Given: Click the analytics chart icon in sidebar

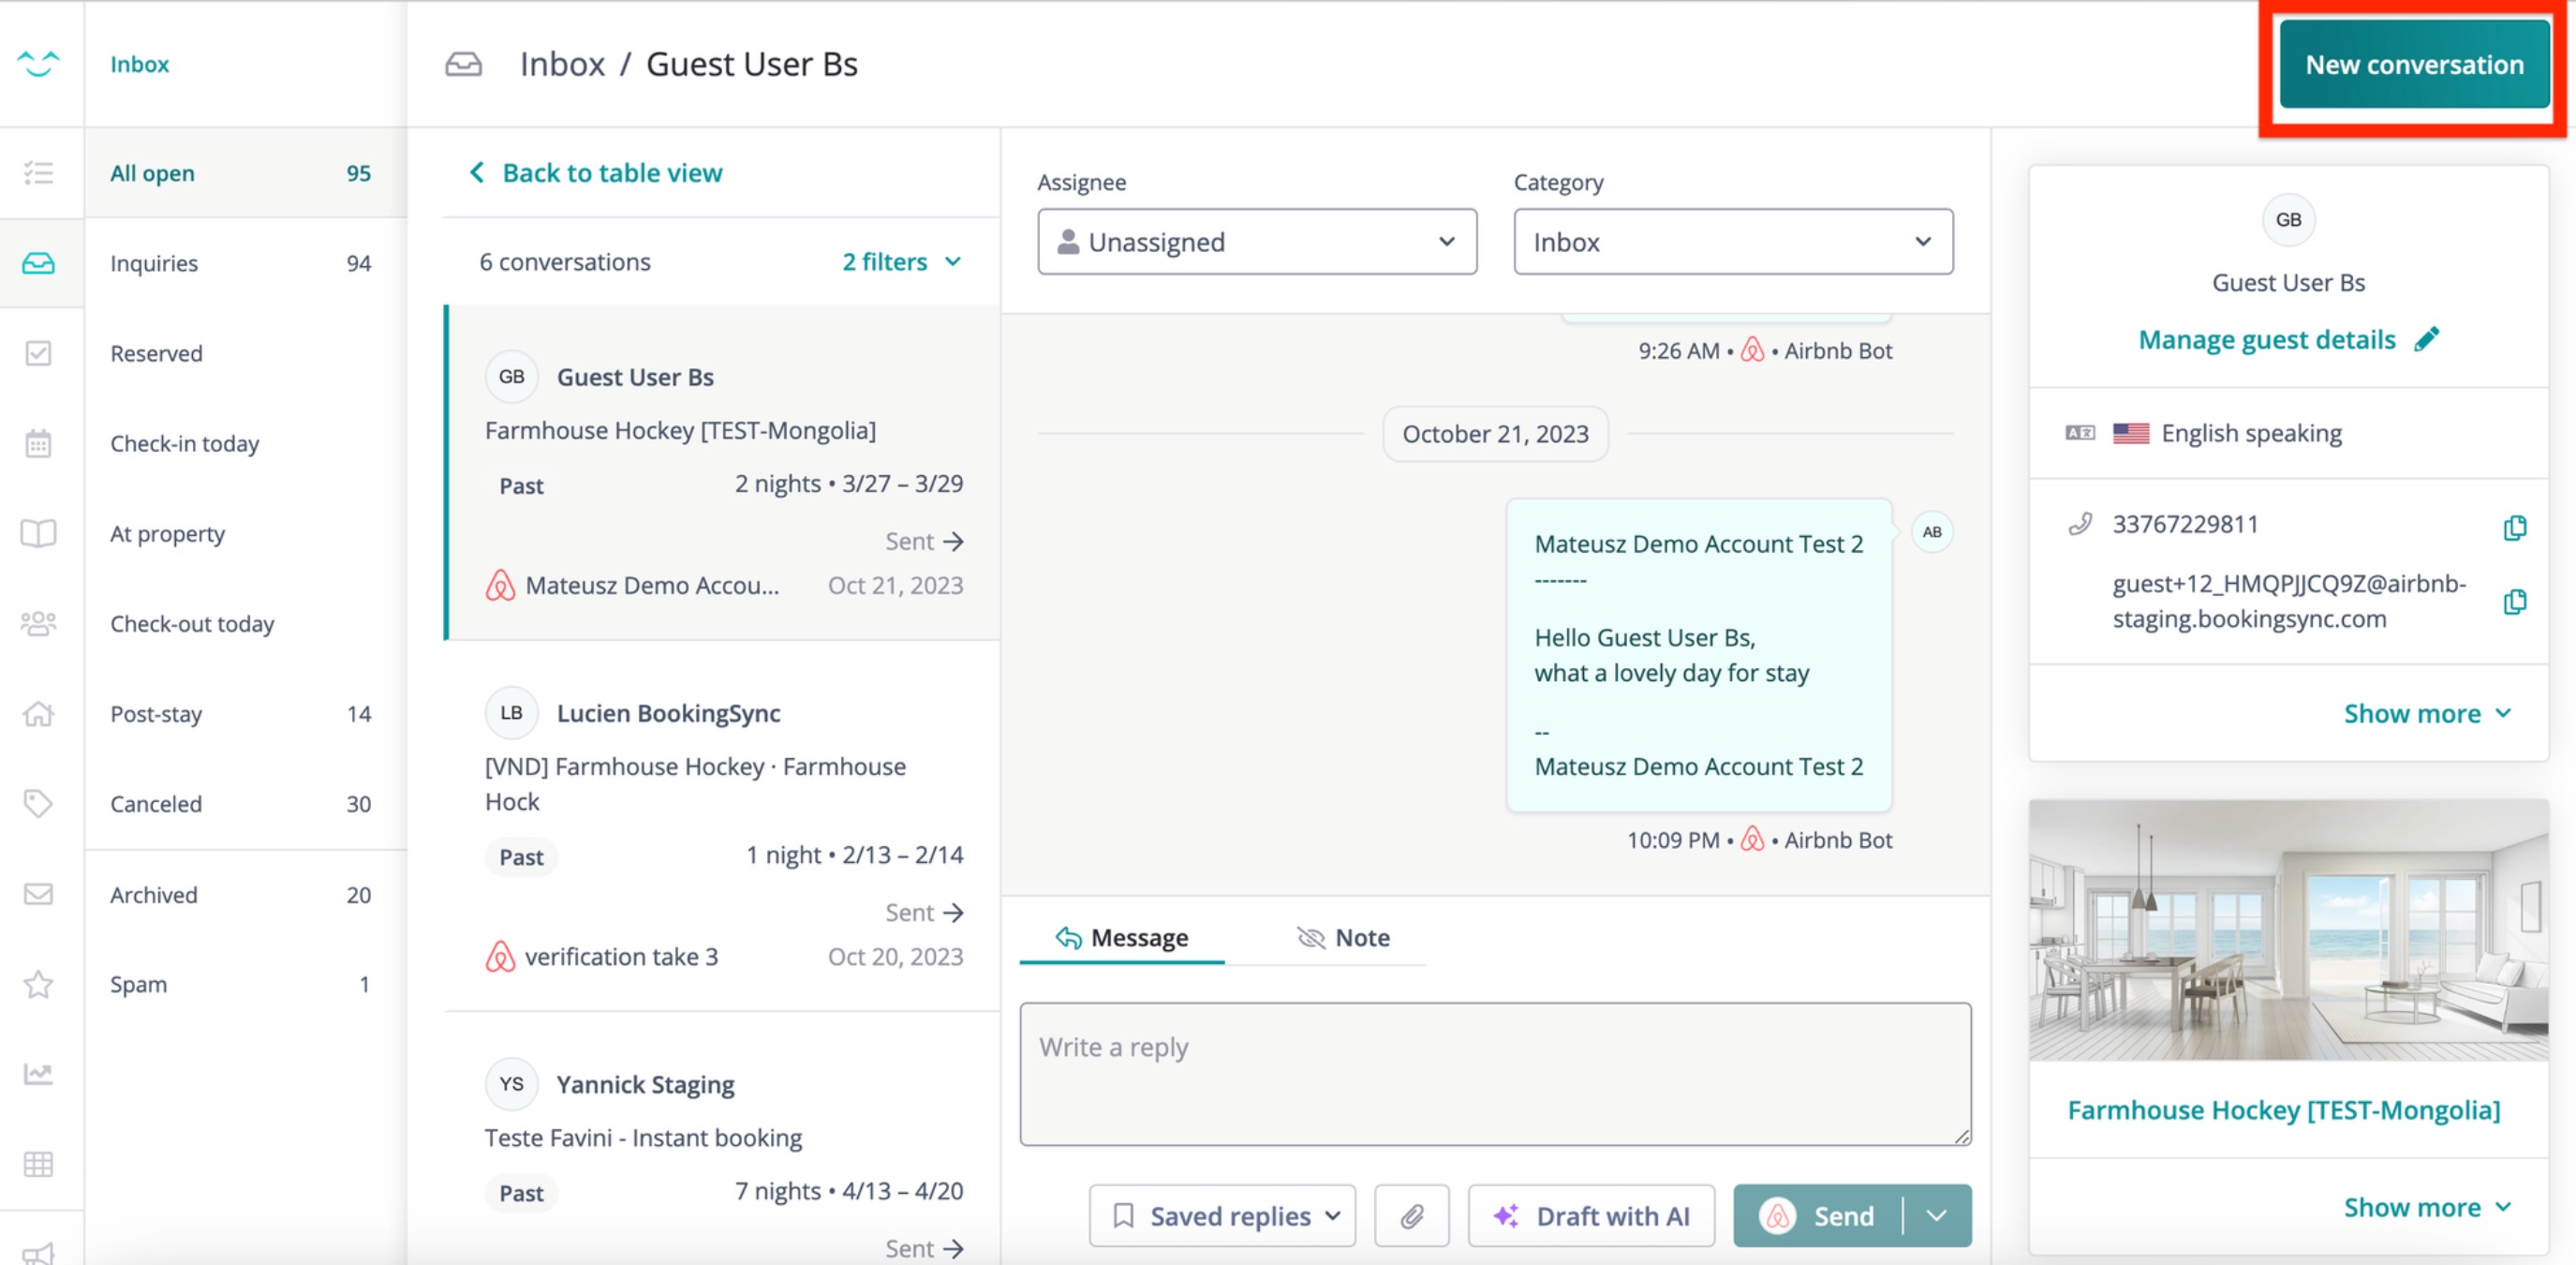Looking at the screenshot, I should click(x=38, y=1074).
